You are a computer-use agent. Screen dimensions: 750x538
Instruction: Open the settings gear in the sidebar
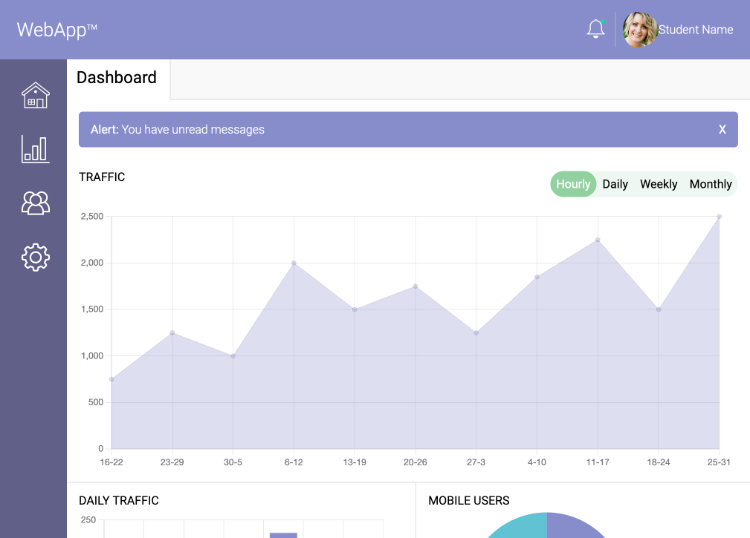point(35,257)
